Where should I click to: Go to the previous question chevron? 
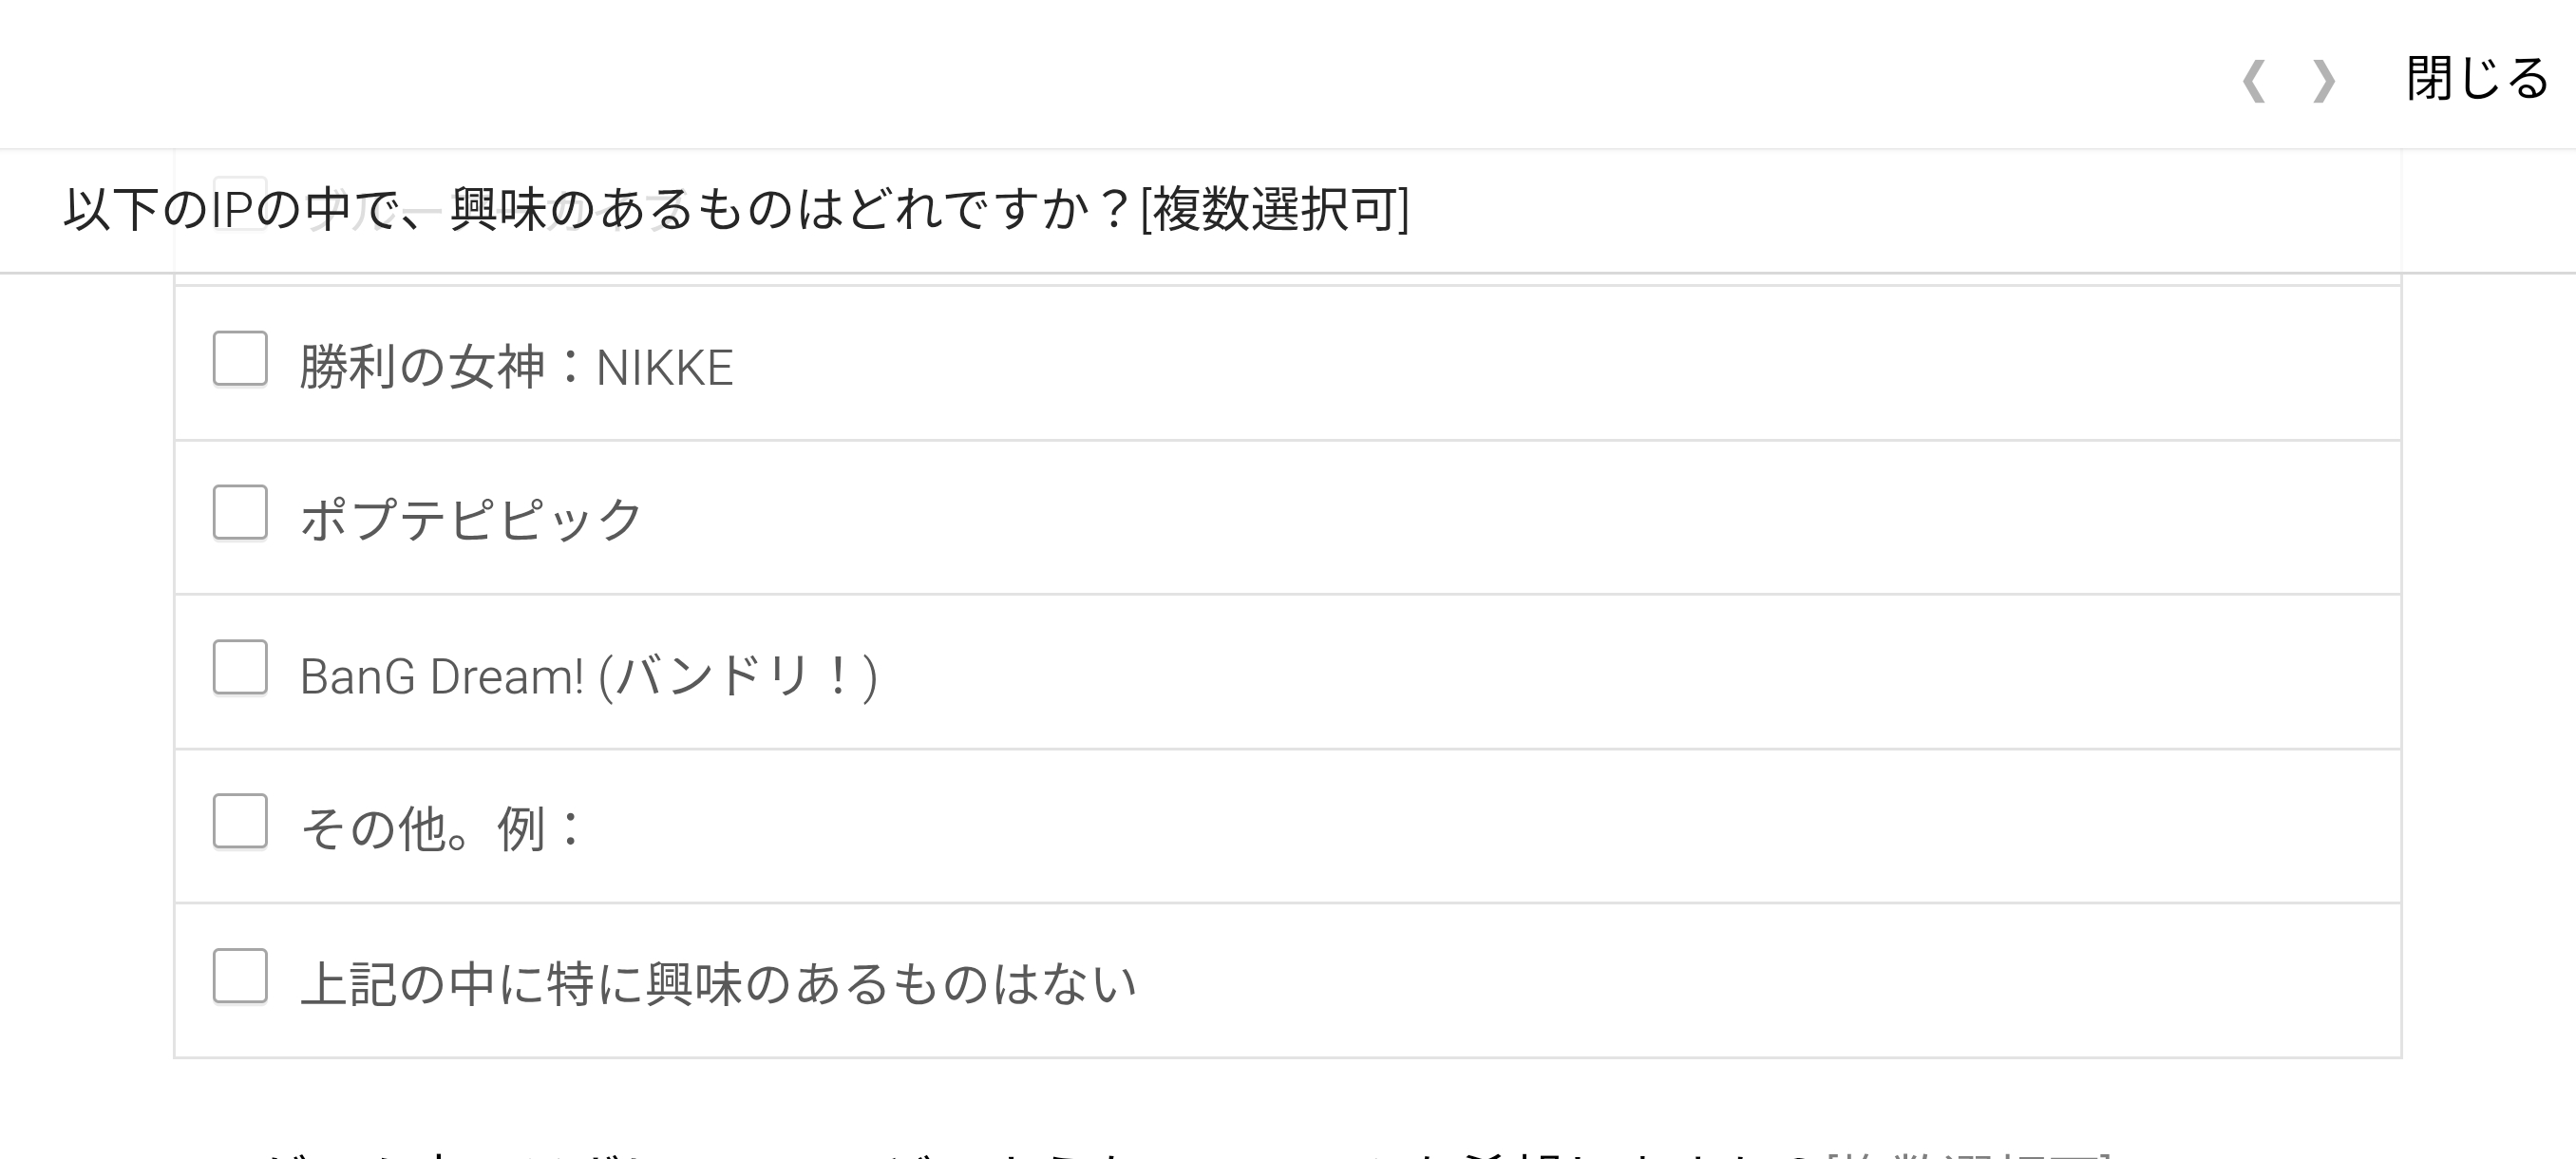(2254, 81)
